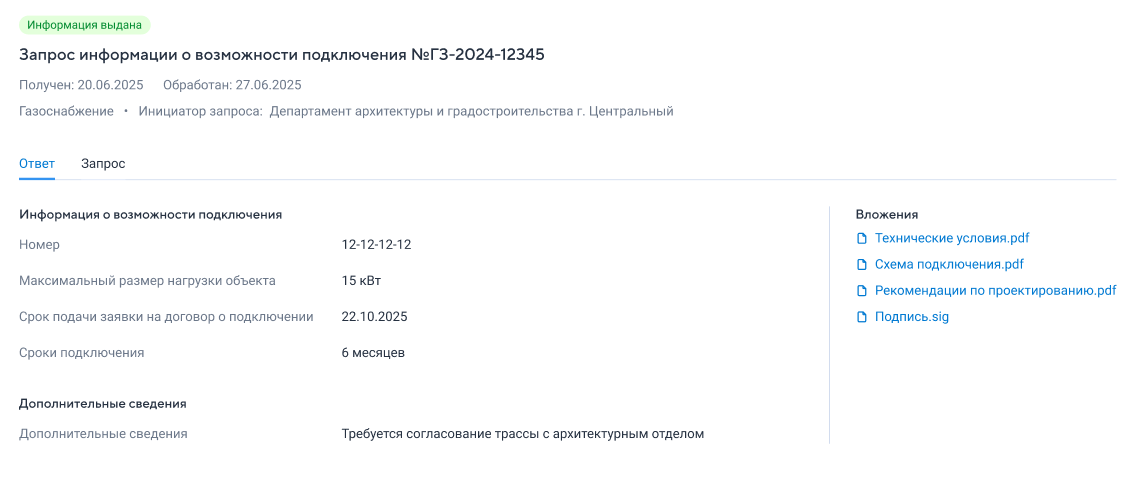
Task: Click the 6 месяцев connection term
Action: (373, 352)
